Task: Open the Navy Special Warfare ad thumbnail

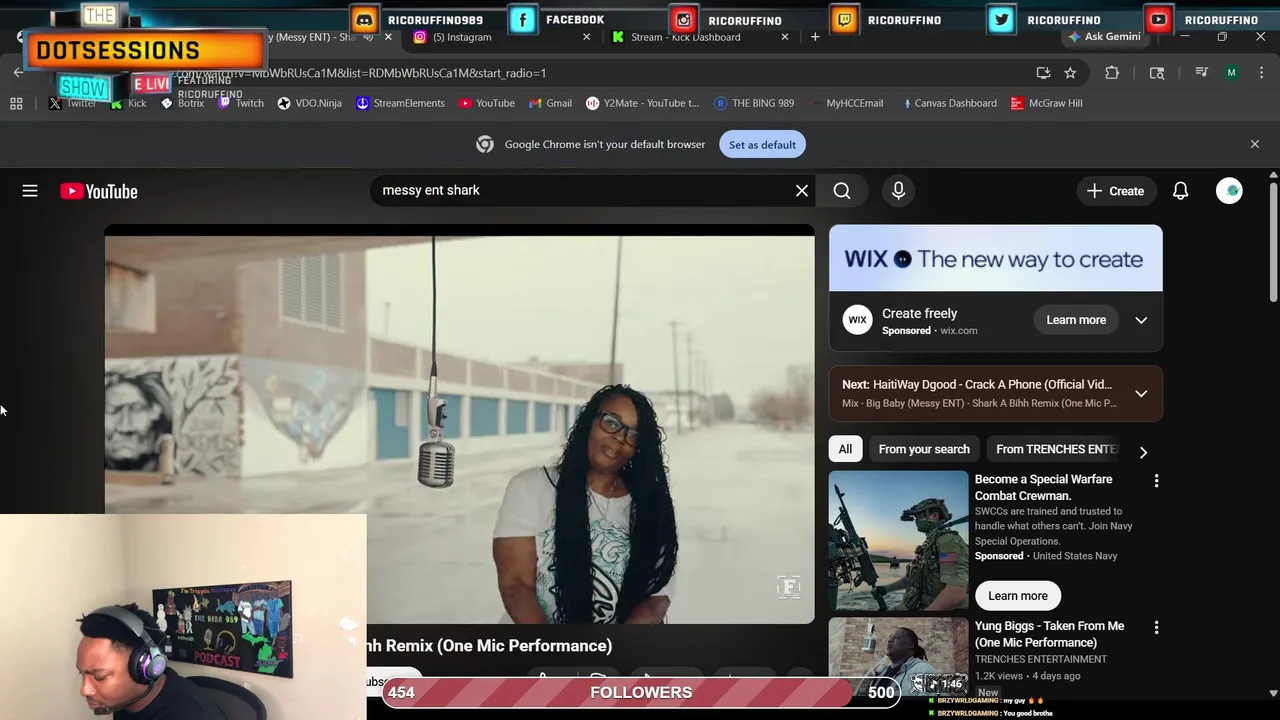Action: 898,541
